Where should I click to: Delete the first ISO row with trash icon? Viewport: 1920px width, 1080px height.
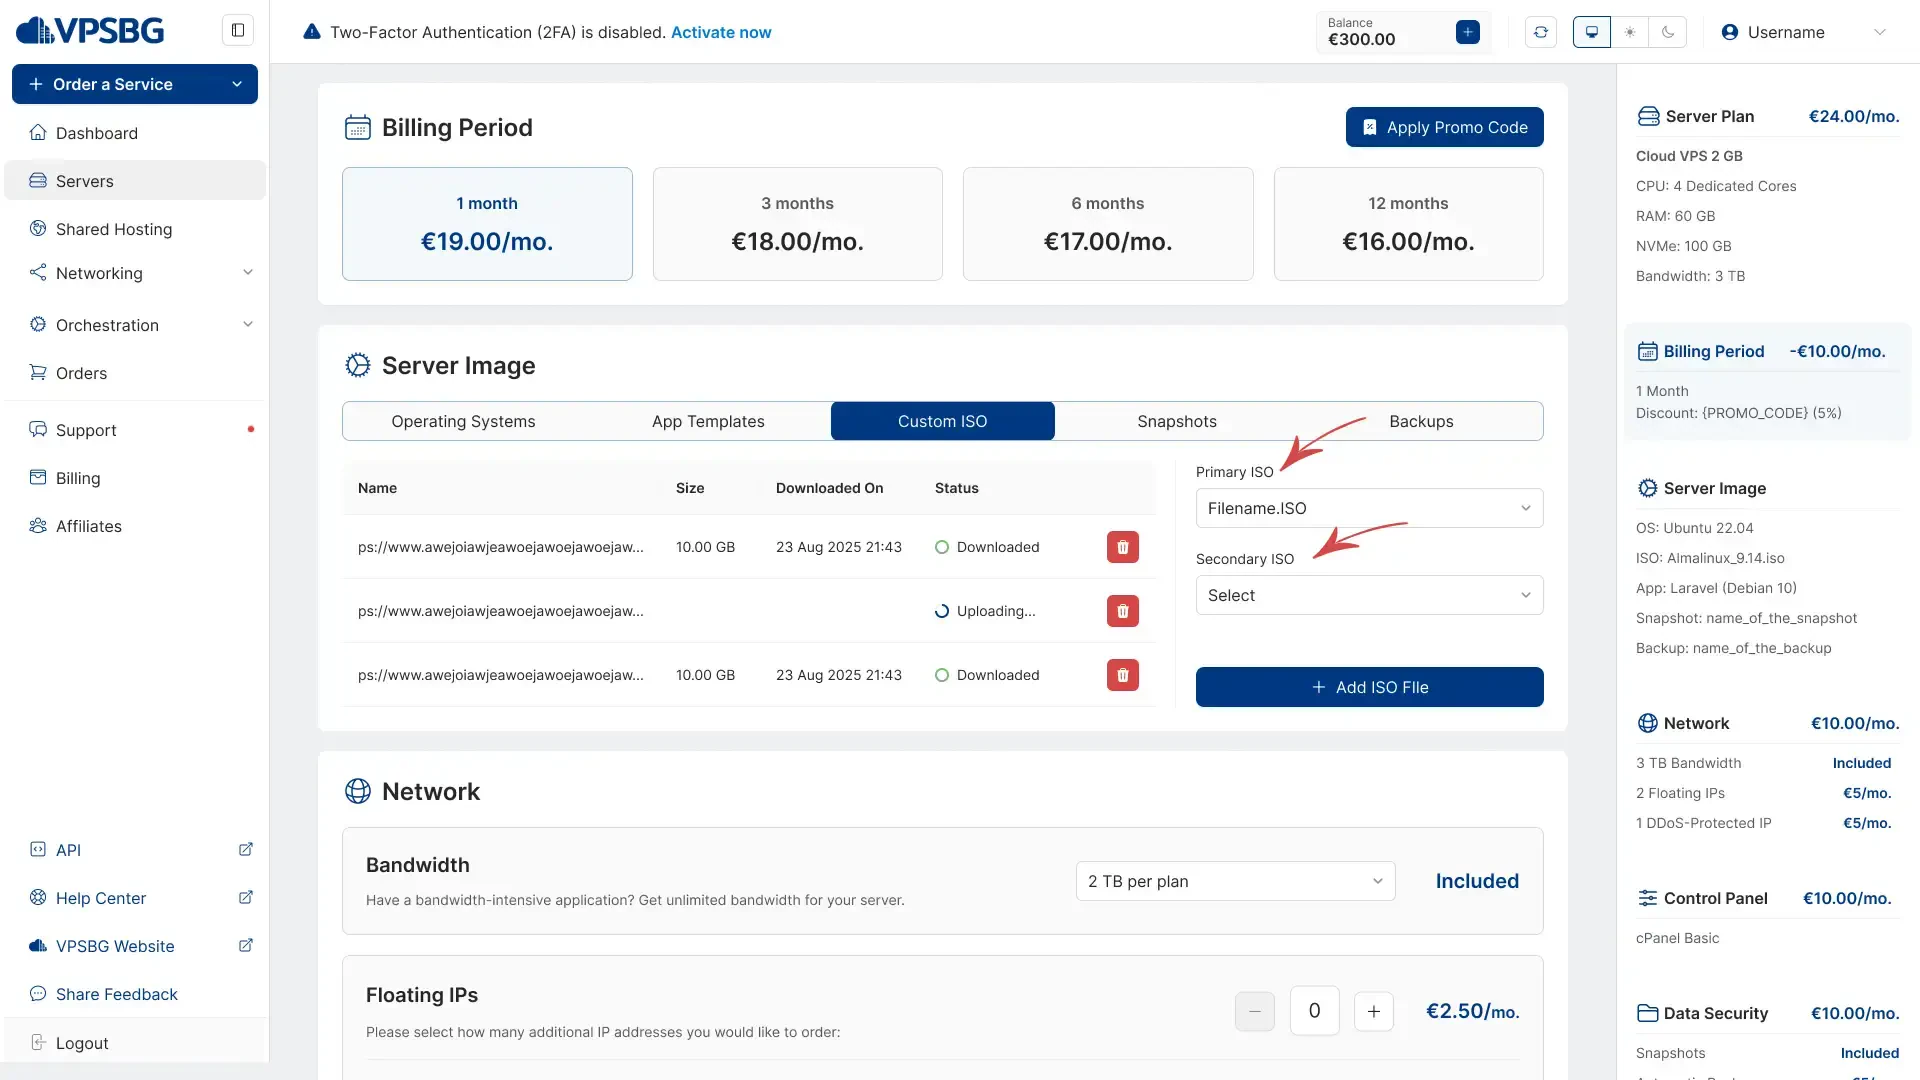[1122, 547]
